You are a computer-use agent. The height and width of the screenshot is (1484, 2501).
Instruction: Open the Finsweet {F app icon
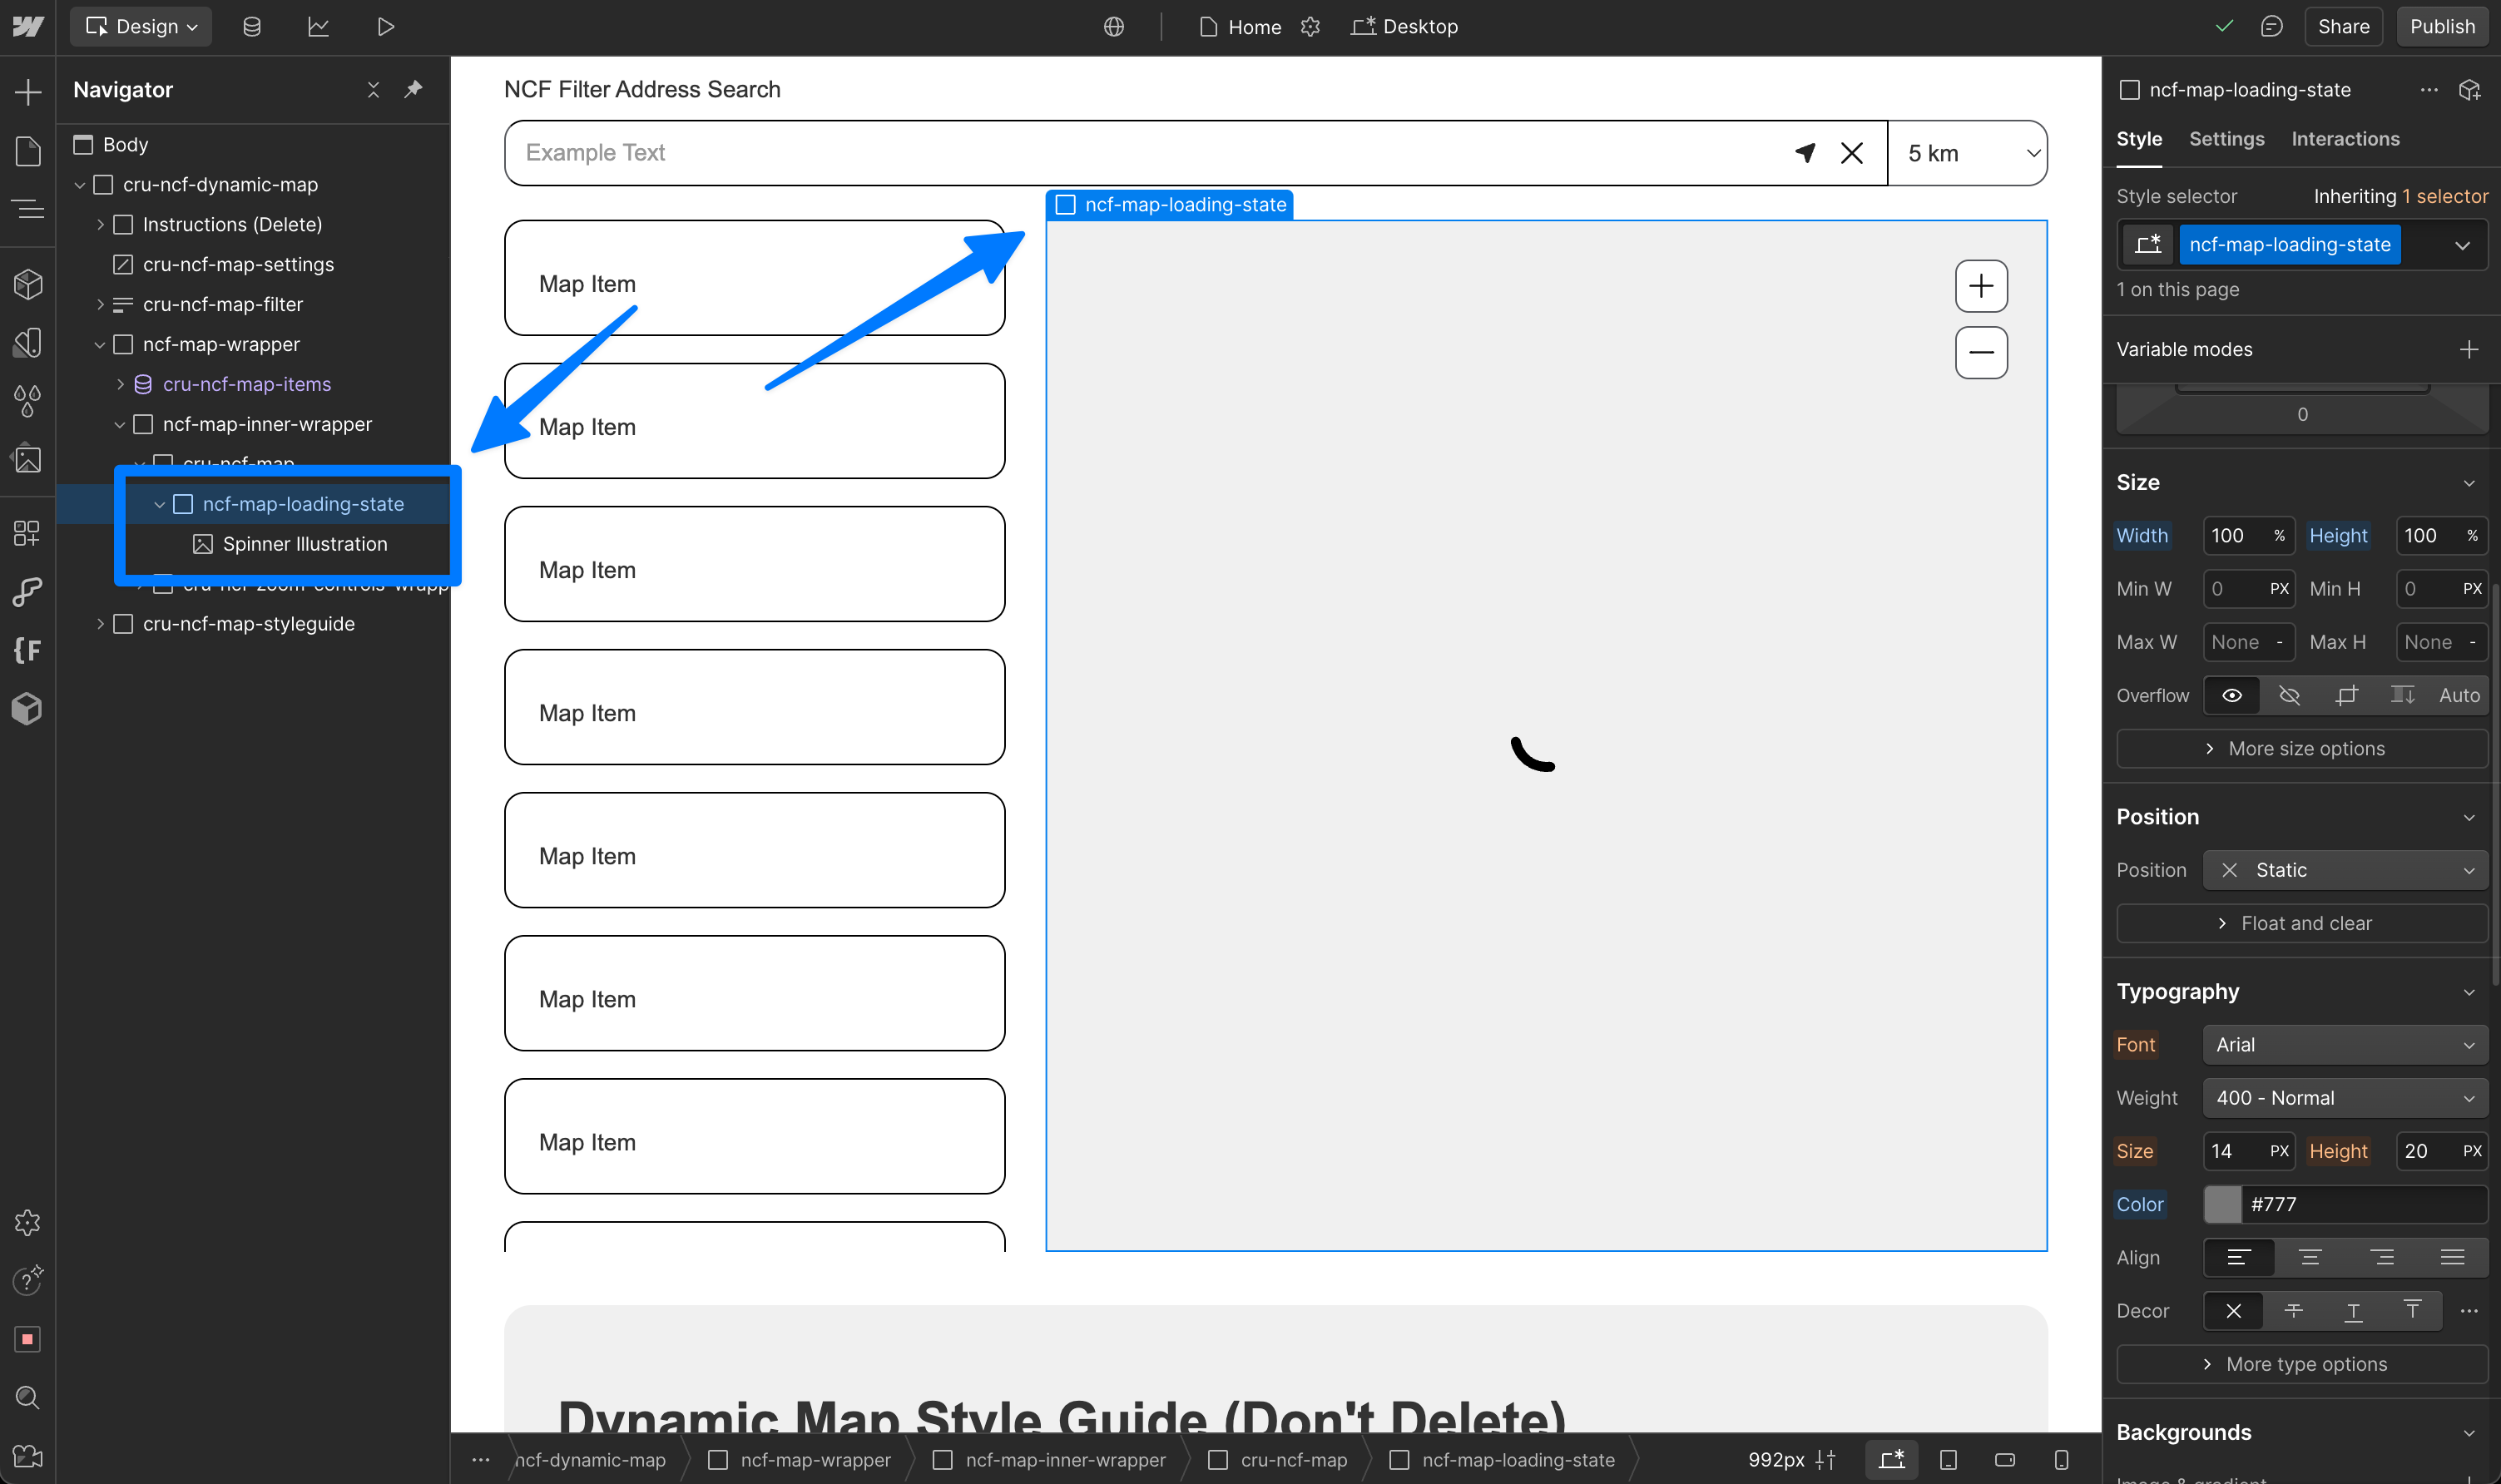coord(28,650)
